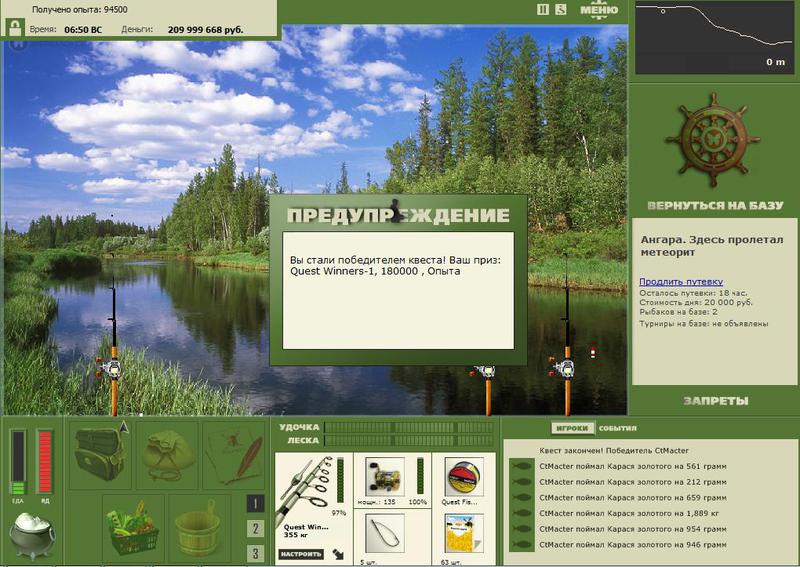Click the quest winner message text
Viewport: 800px width, 567px height.
tap(395, 265)
